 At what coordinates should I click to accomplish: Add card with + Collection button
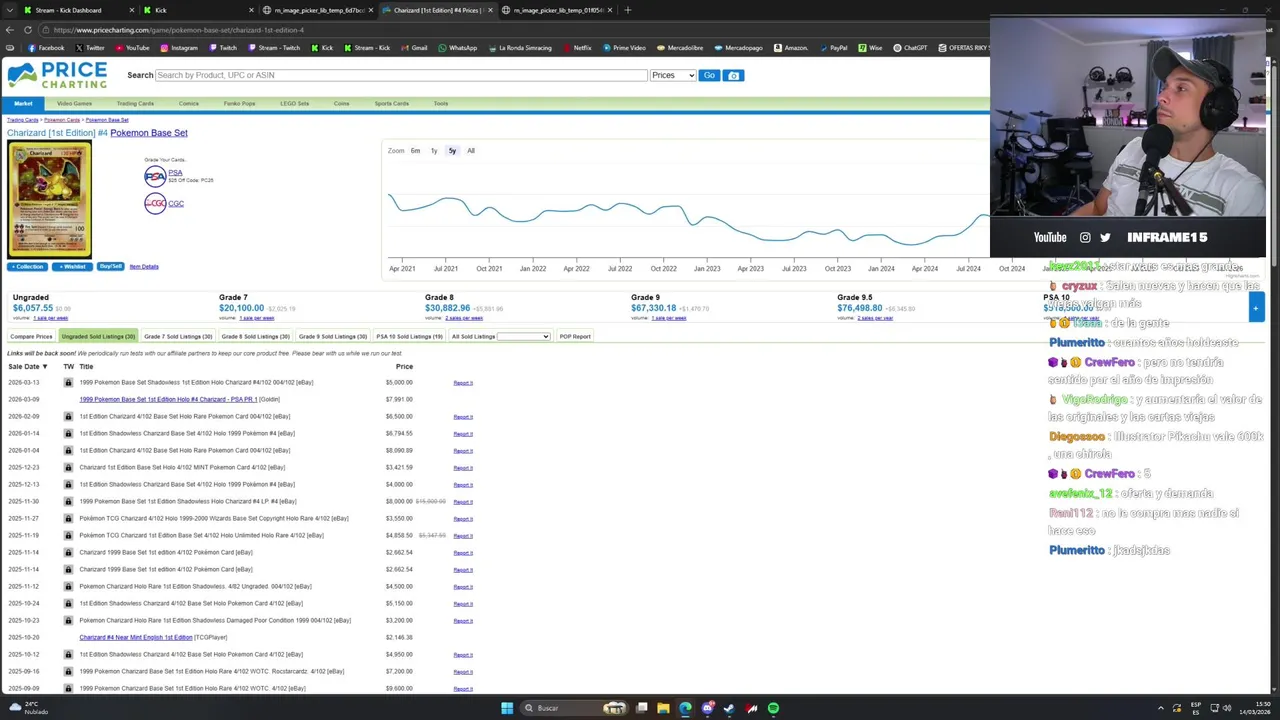(28, 267)
